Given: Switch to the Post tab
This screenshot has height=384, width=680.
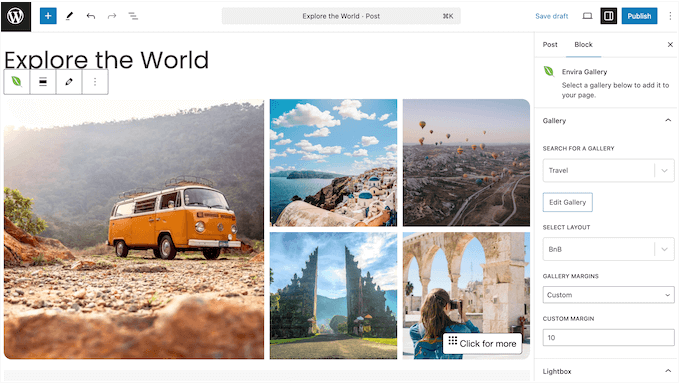Looking at the screenshot, I should (550, 45).
